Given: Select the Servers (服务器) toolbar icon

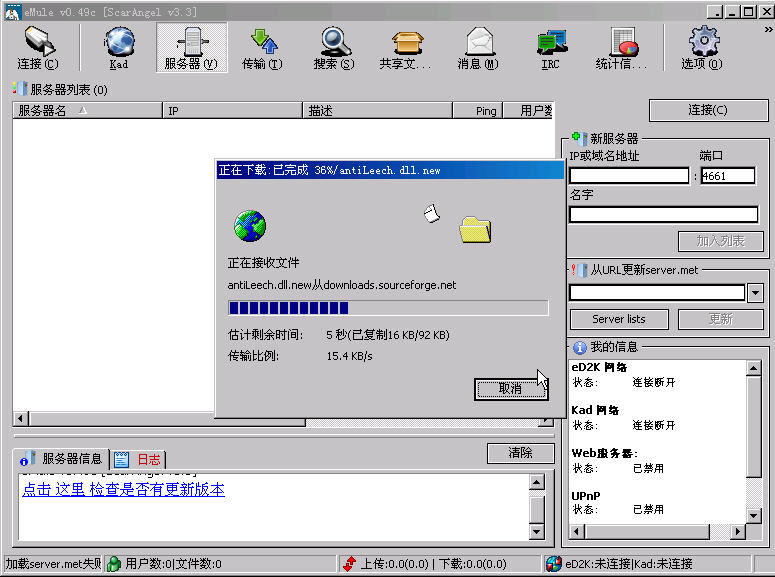Looking at the screenshot, I should coord(190,48).
